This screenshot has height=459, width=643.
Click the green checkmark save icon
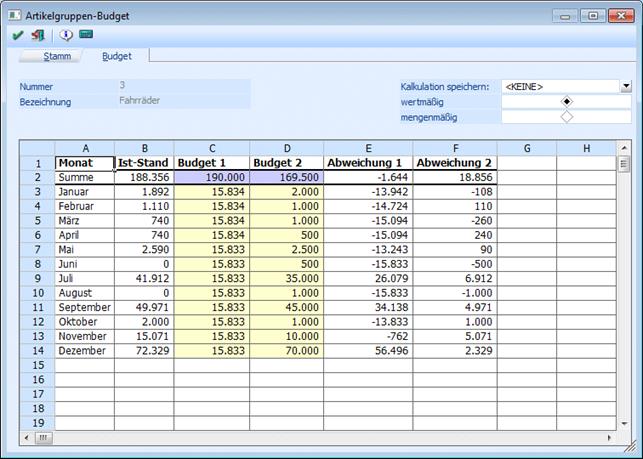pos(18,35)
